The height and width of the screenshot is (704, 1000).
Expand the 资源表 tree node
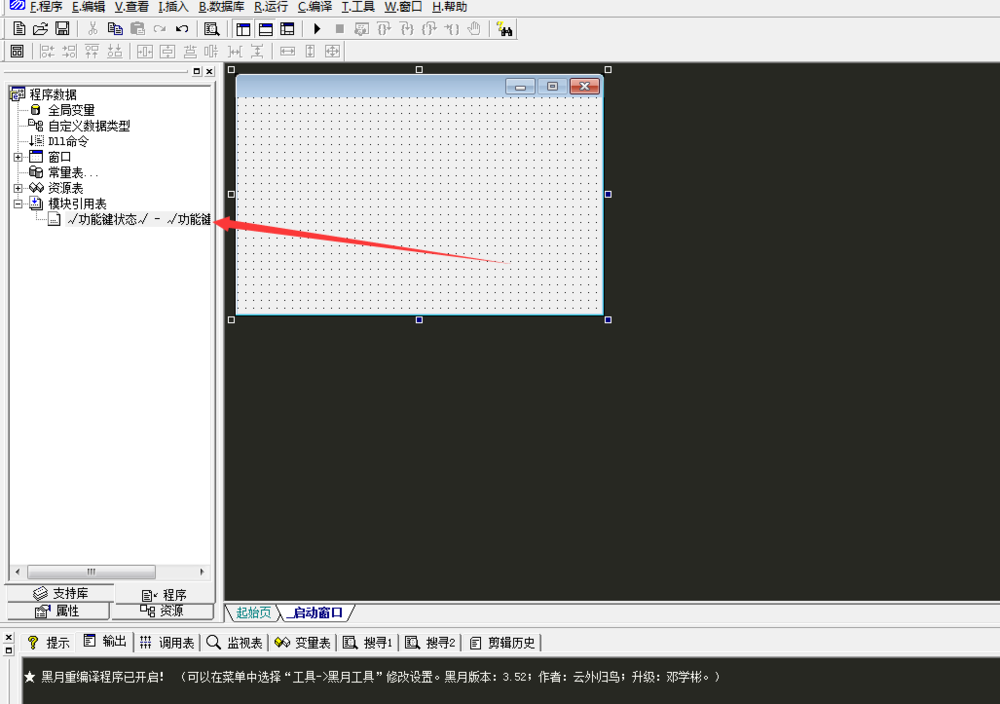pos(18,188)
